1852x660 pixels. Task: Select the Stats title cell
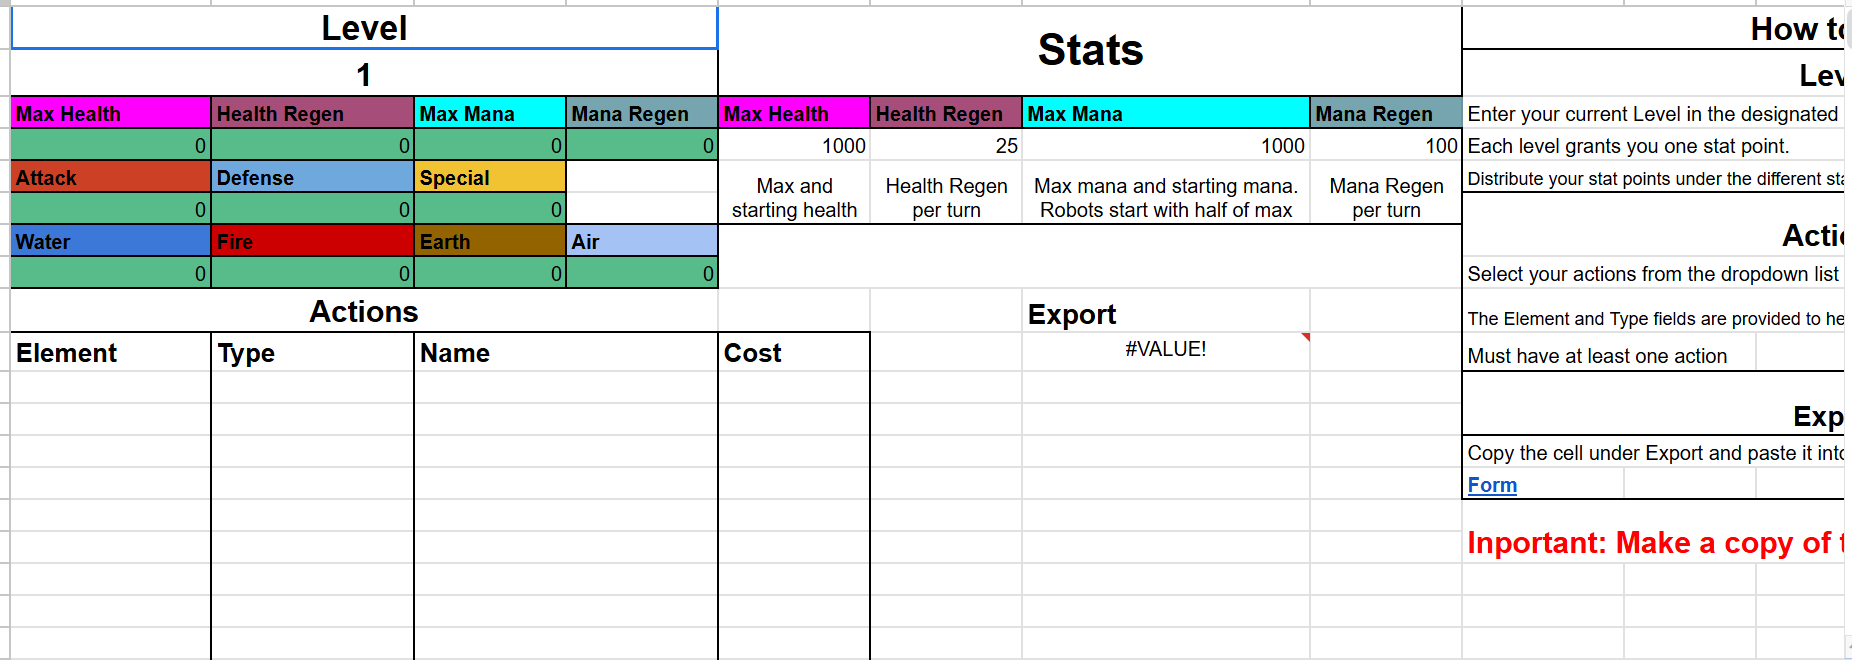(x=1090, y=51)
